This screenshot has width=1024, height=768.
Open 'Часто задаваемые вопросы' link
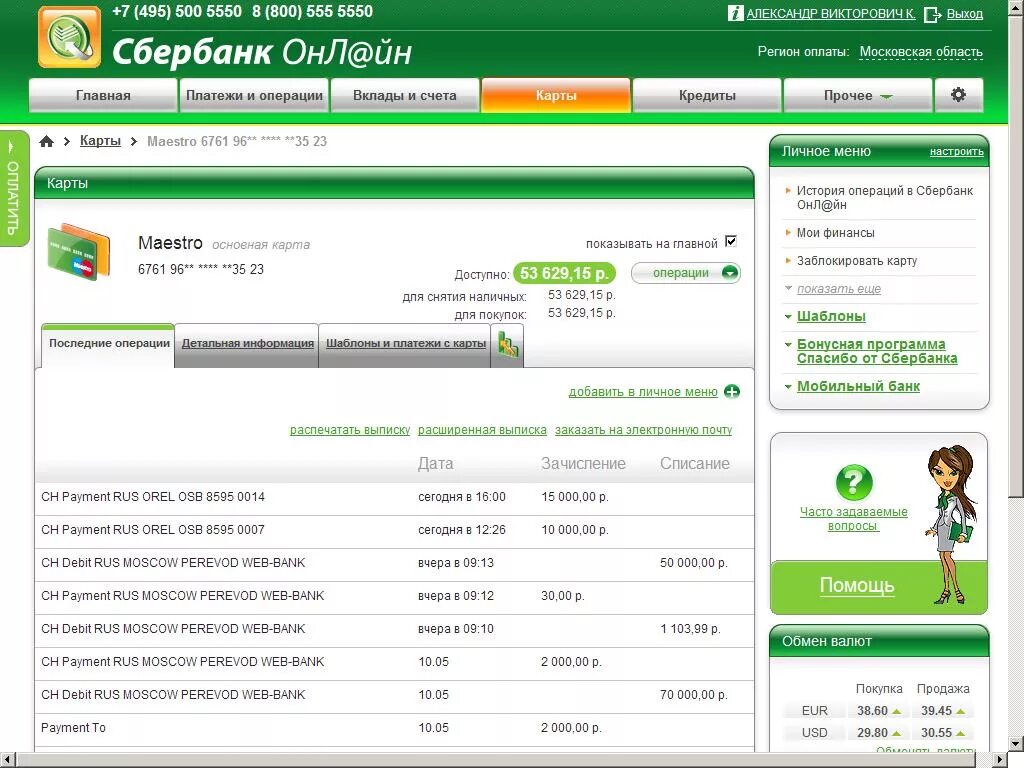coord(853,519)
